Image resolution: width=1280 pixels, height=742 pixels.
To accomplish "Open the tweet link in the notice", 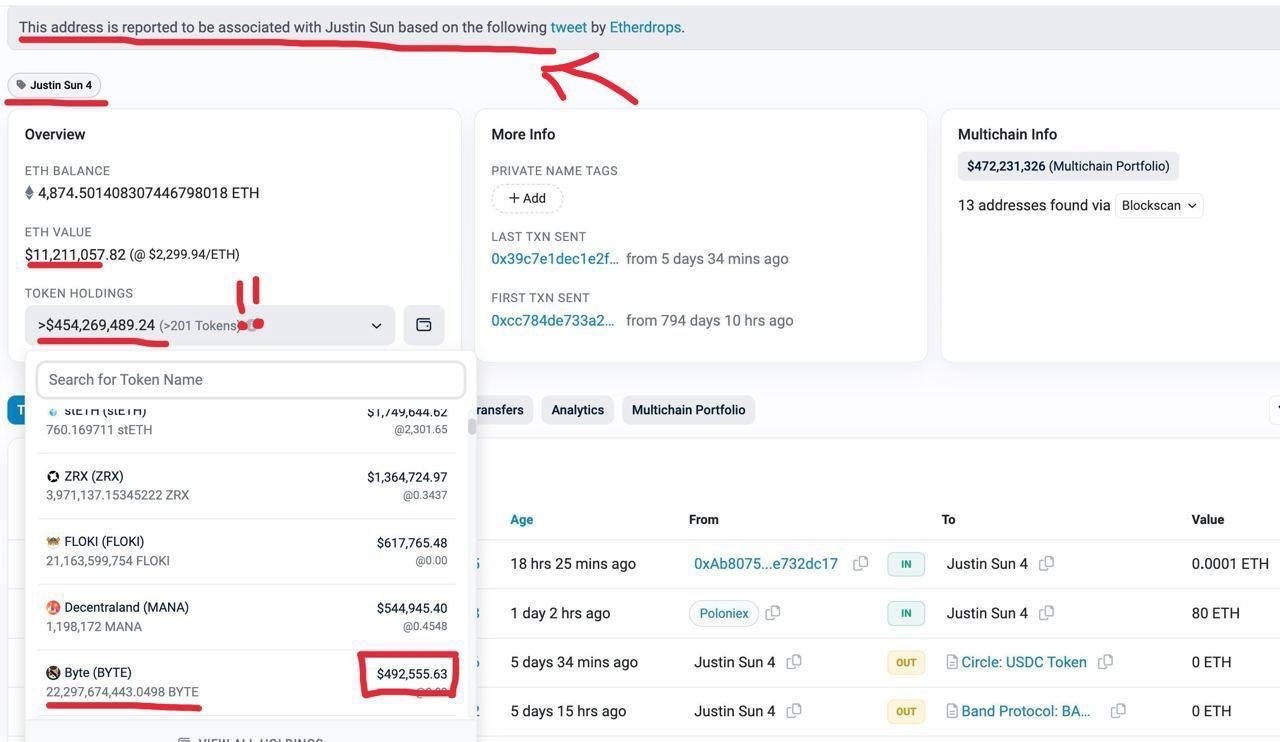I will pos(568,27).
